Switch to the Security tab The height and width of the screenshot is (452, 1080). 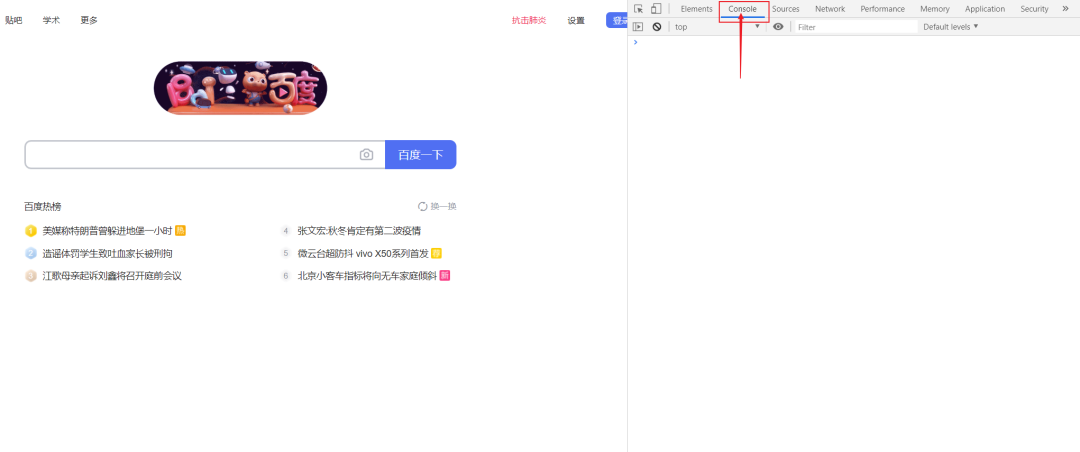pyautogui.click(x=1035, y=9)
